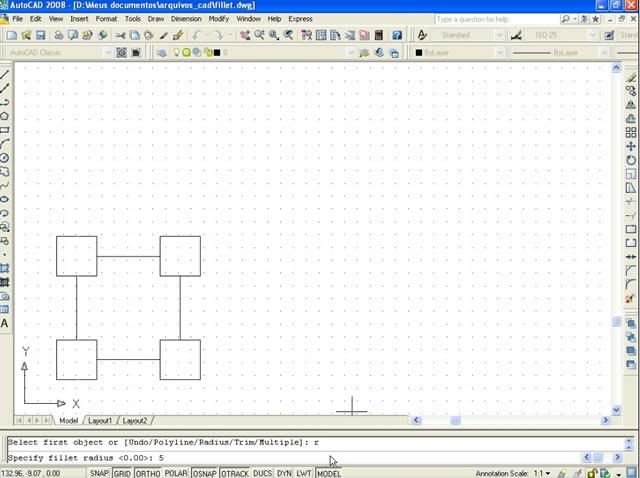Toggle OSNAP in status bar
Image resolution: width=640 pixels, height=478 pixels.
point(205,473)
